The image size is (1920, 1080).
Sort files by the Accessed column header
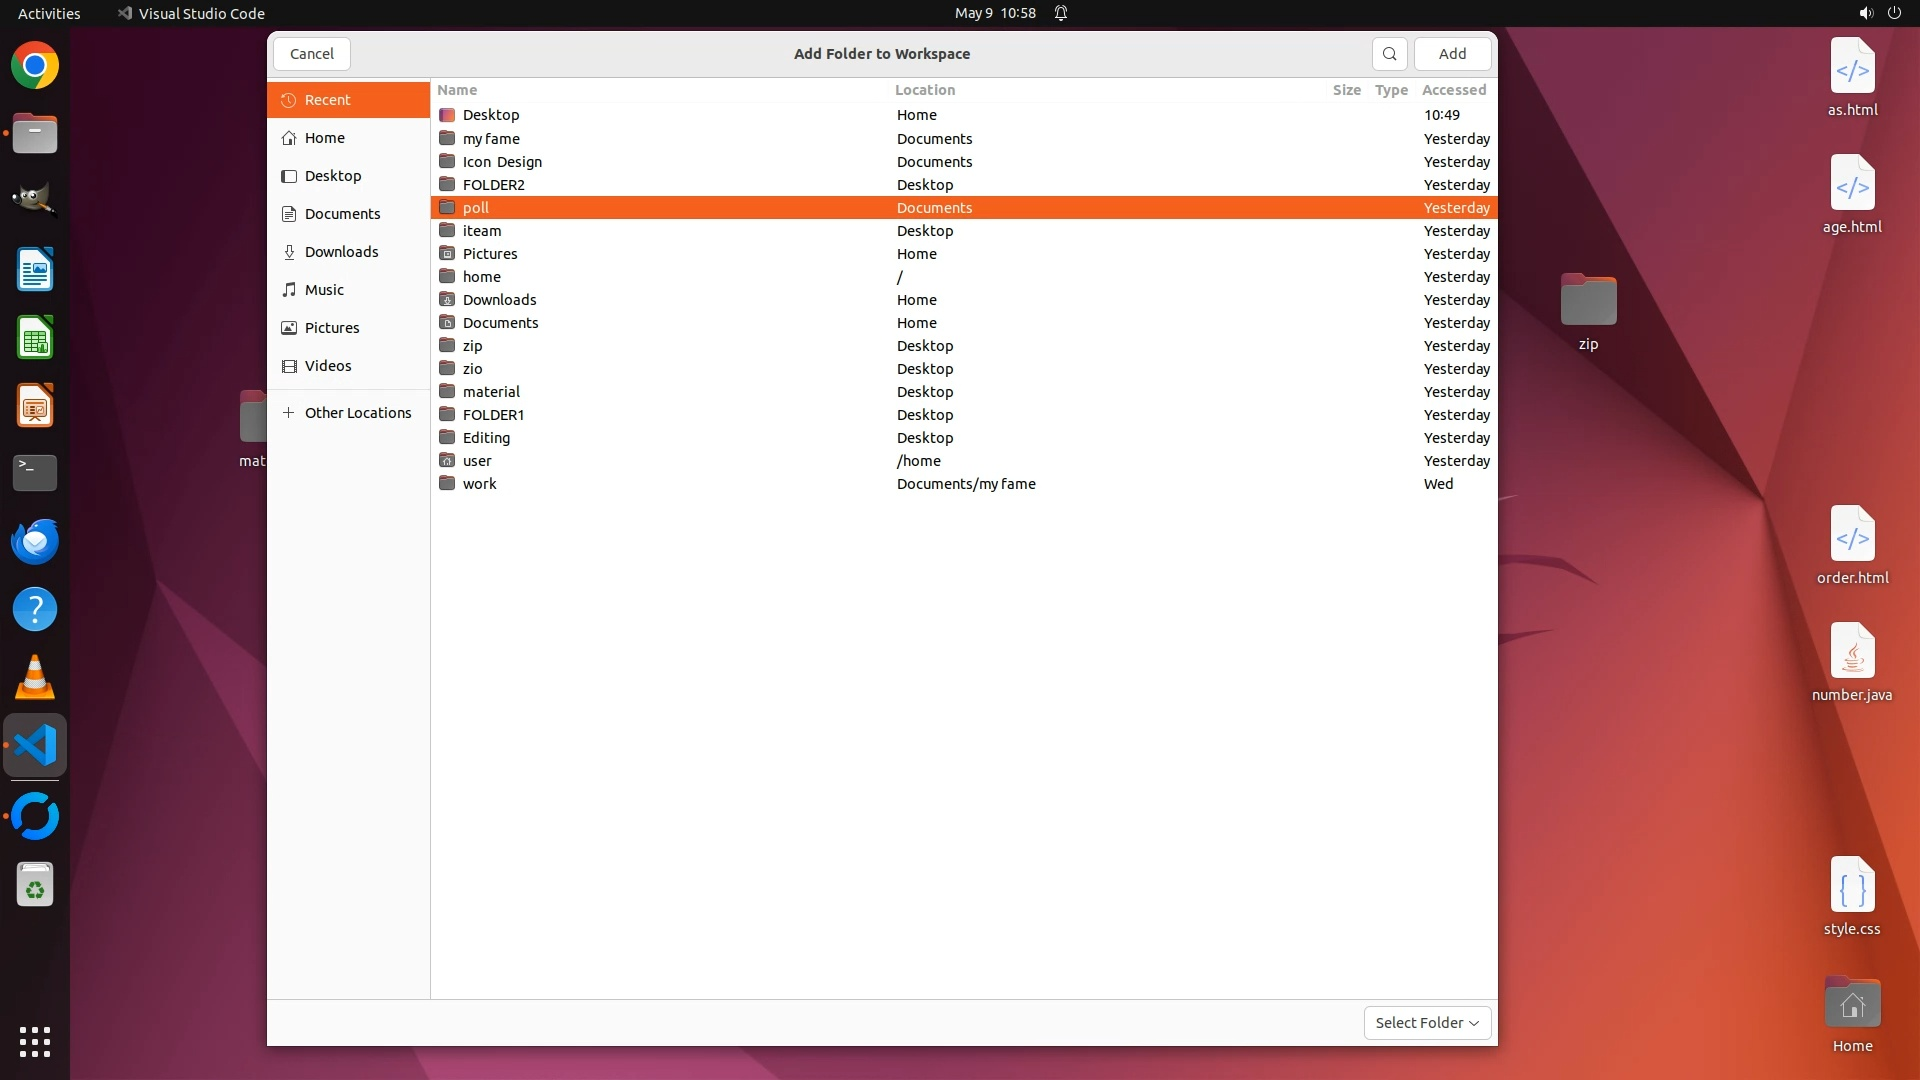click(1453, 90)
